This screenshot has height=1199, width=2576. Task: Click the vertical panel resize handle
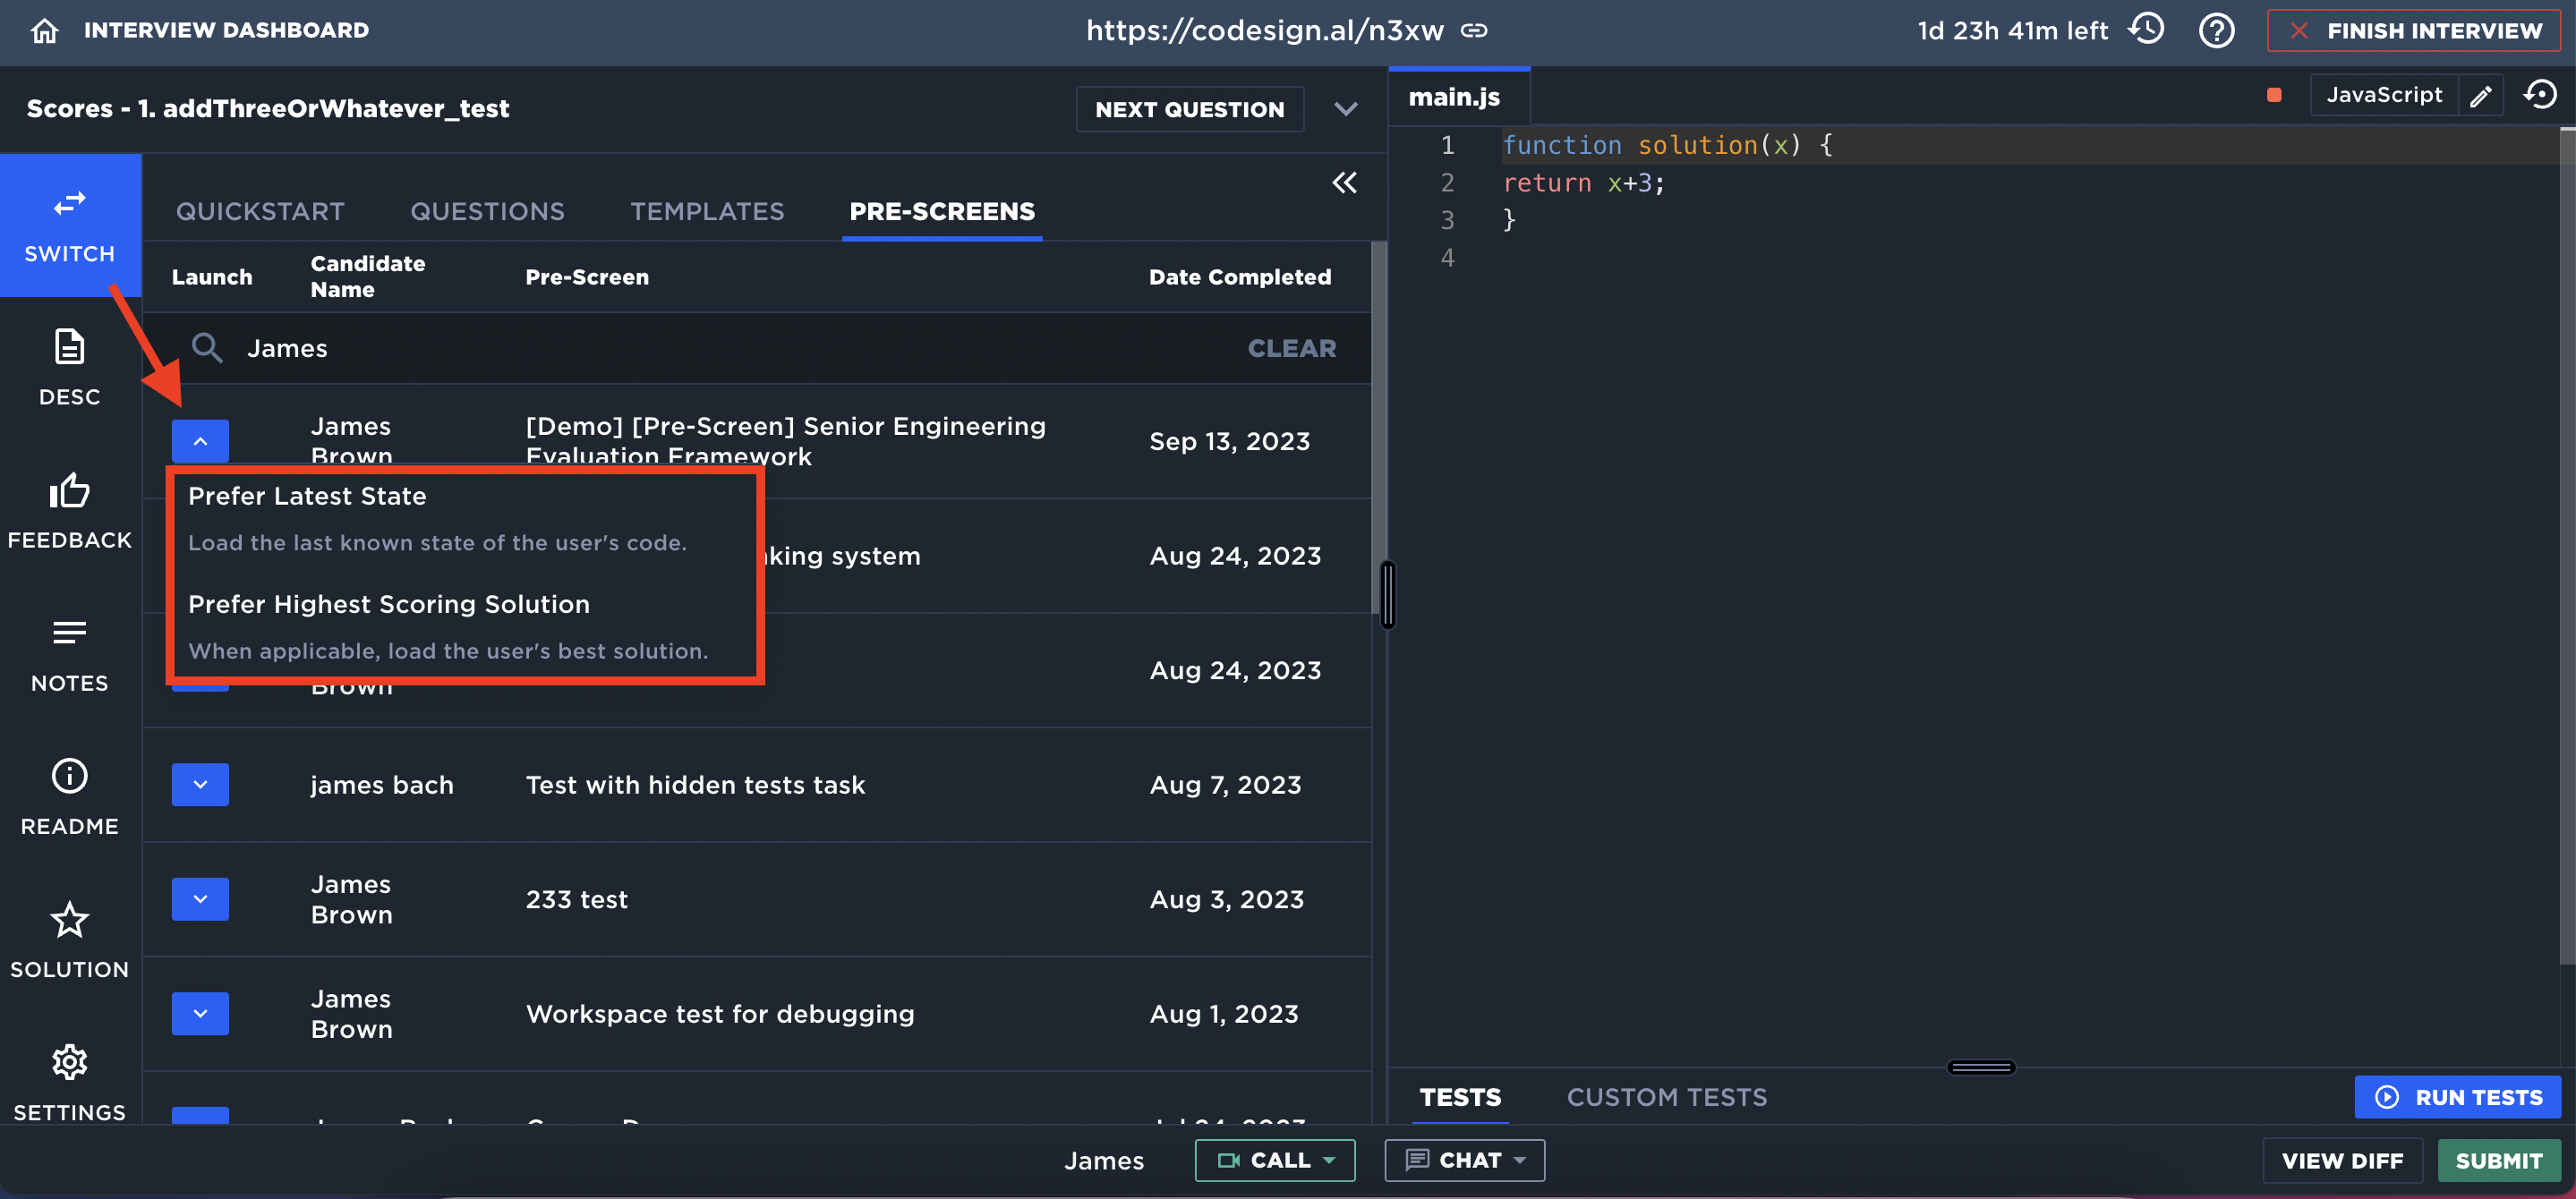pos(1387,595)
